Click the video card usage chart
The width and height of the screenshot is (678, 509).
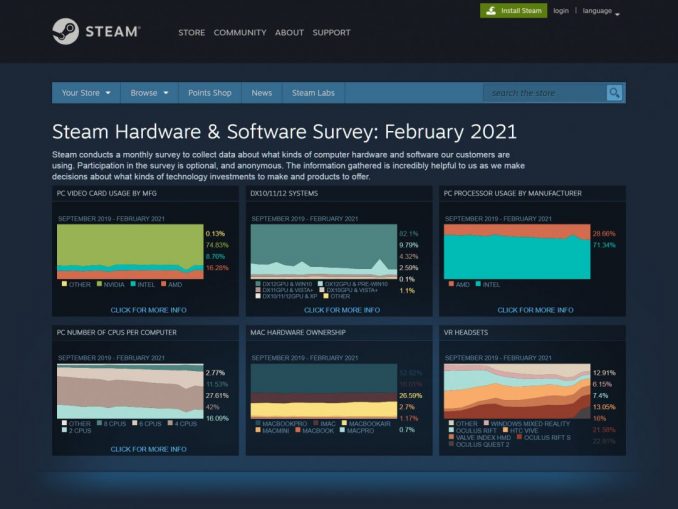(130, 252)
